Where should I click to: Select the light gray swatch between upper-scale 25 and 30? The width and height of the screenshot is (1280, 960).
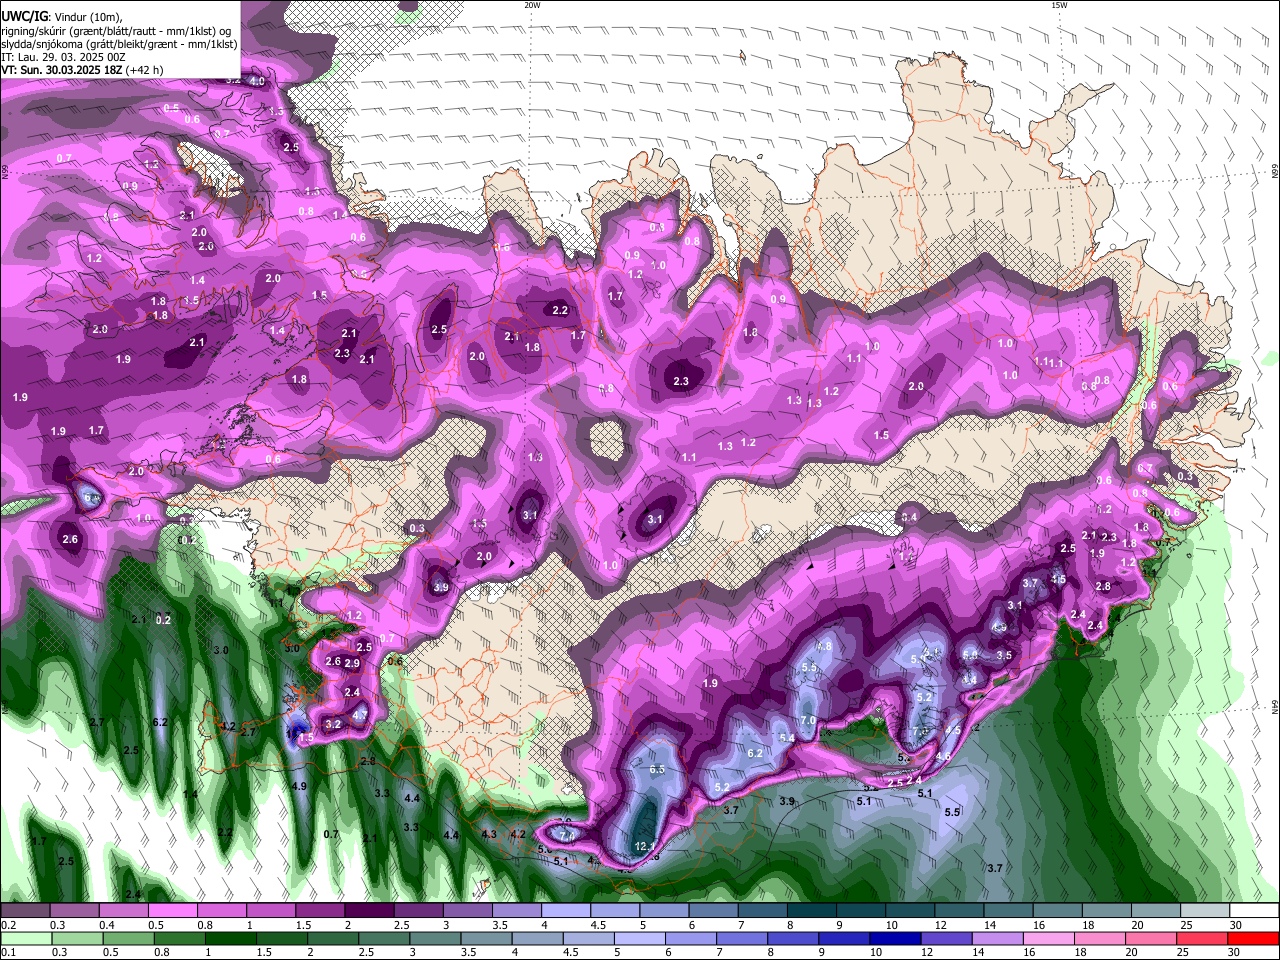(x=1206, y=911)
